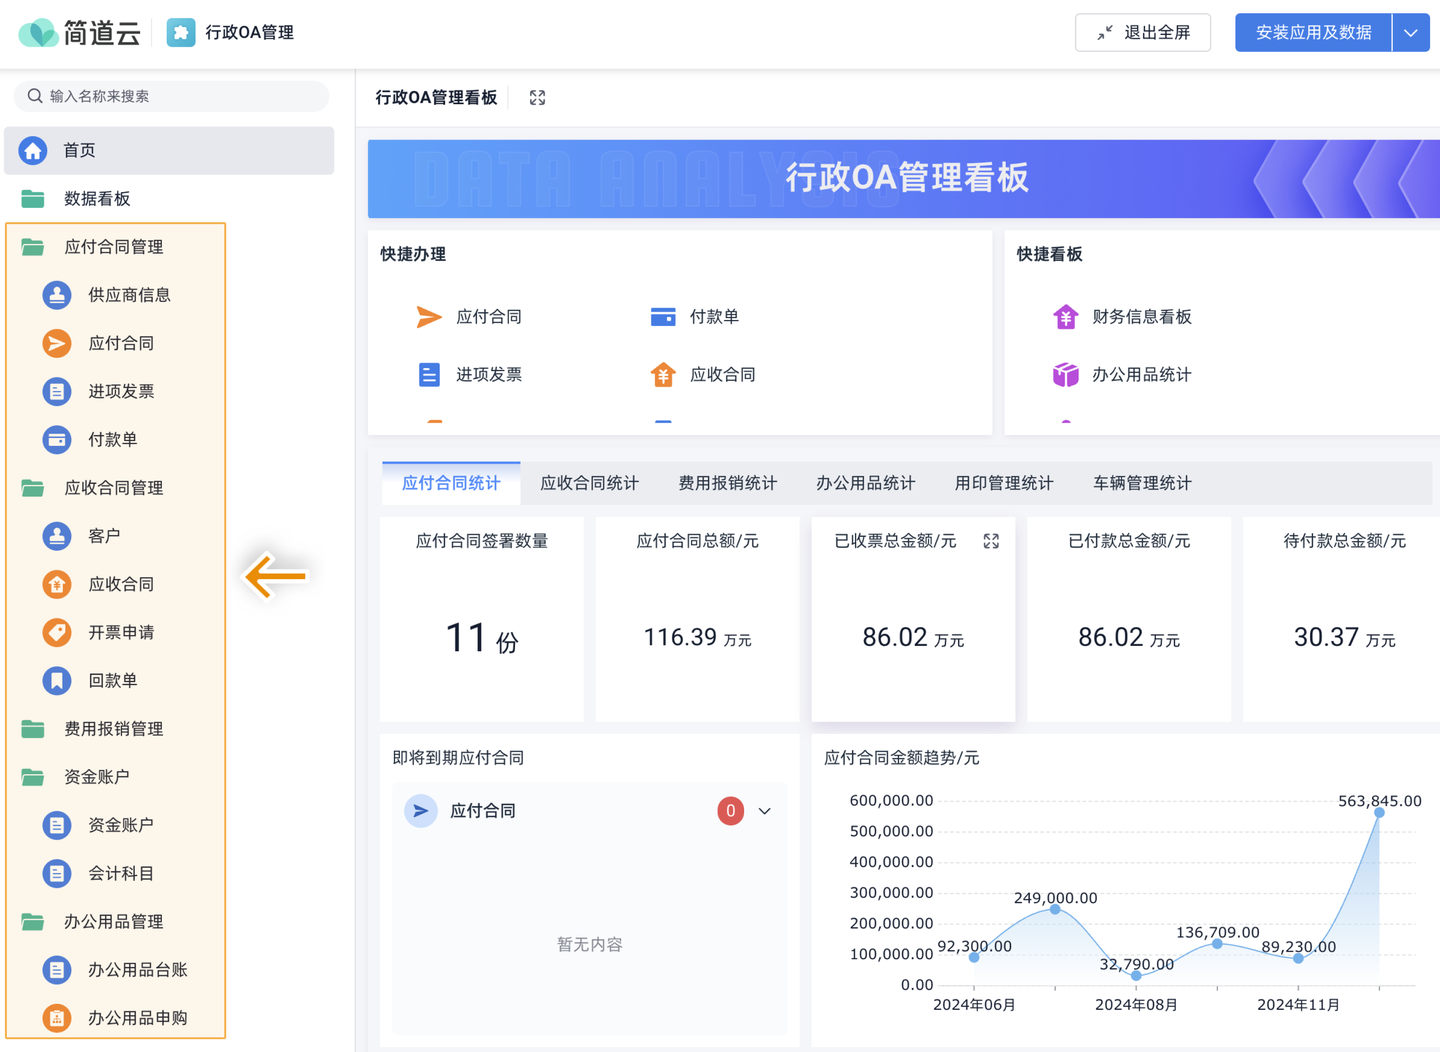This screenshot has height=1052, width=1440.
Task: Click the search input field in sidebar
Action: 170,96
